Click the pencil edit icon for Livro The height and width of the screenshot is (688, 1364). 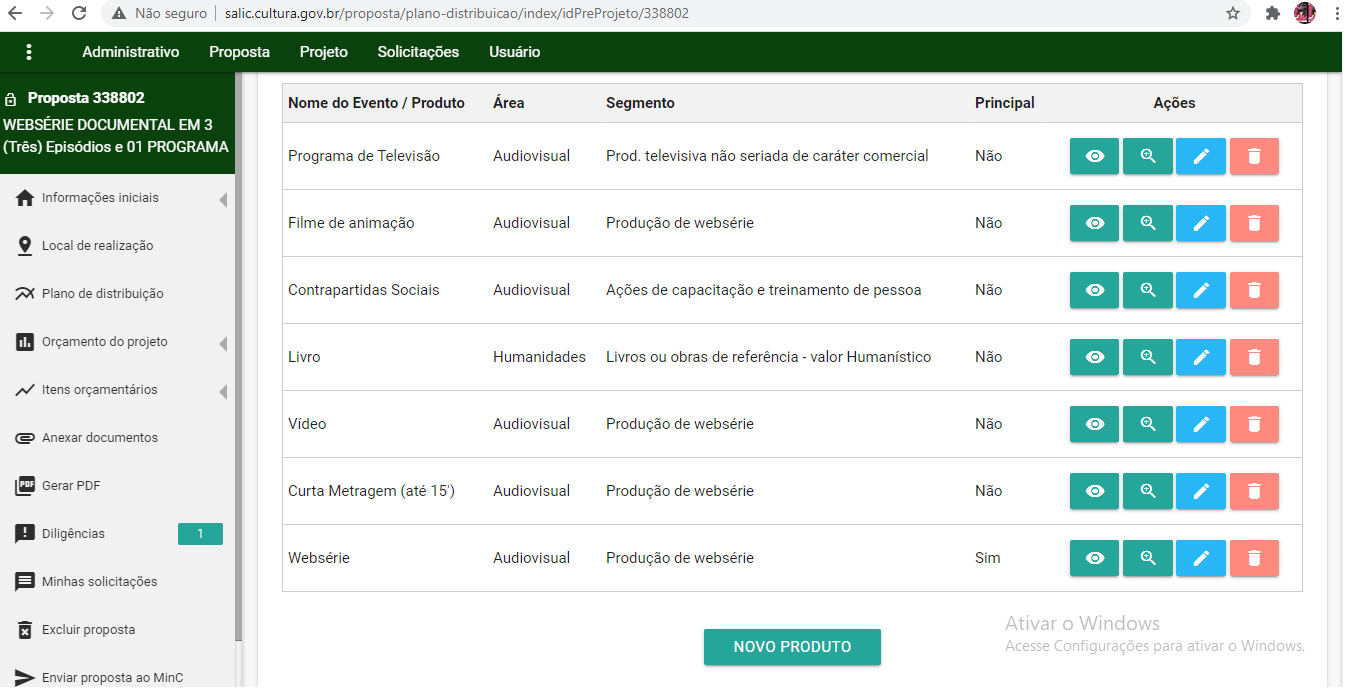coord(1201,357)
